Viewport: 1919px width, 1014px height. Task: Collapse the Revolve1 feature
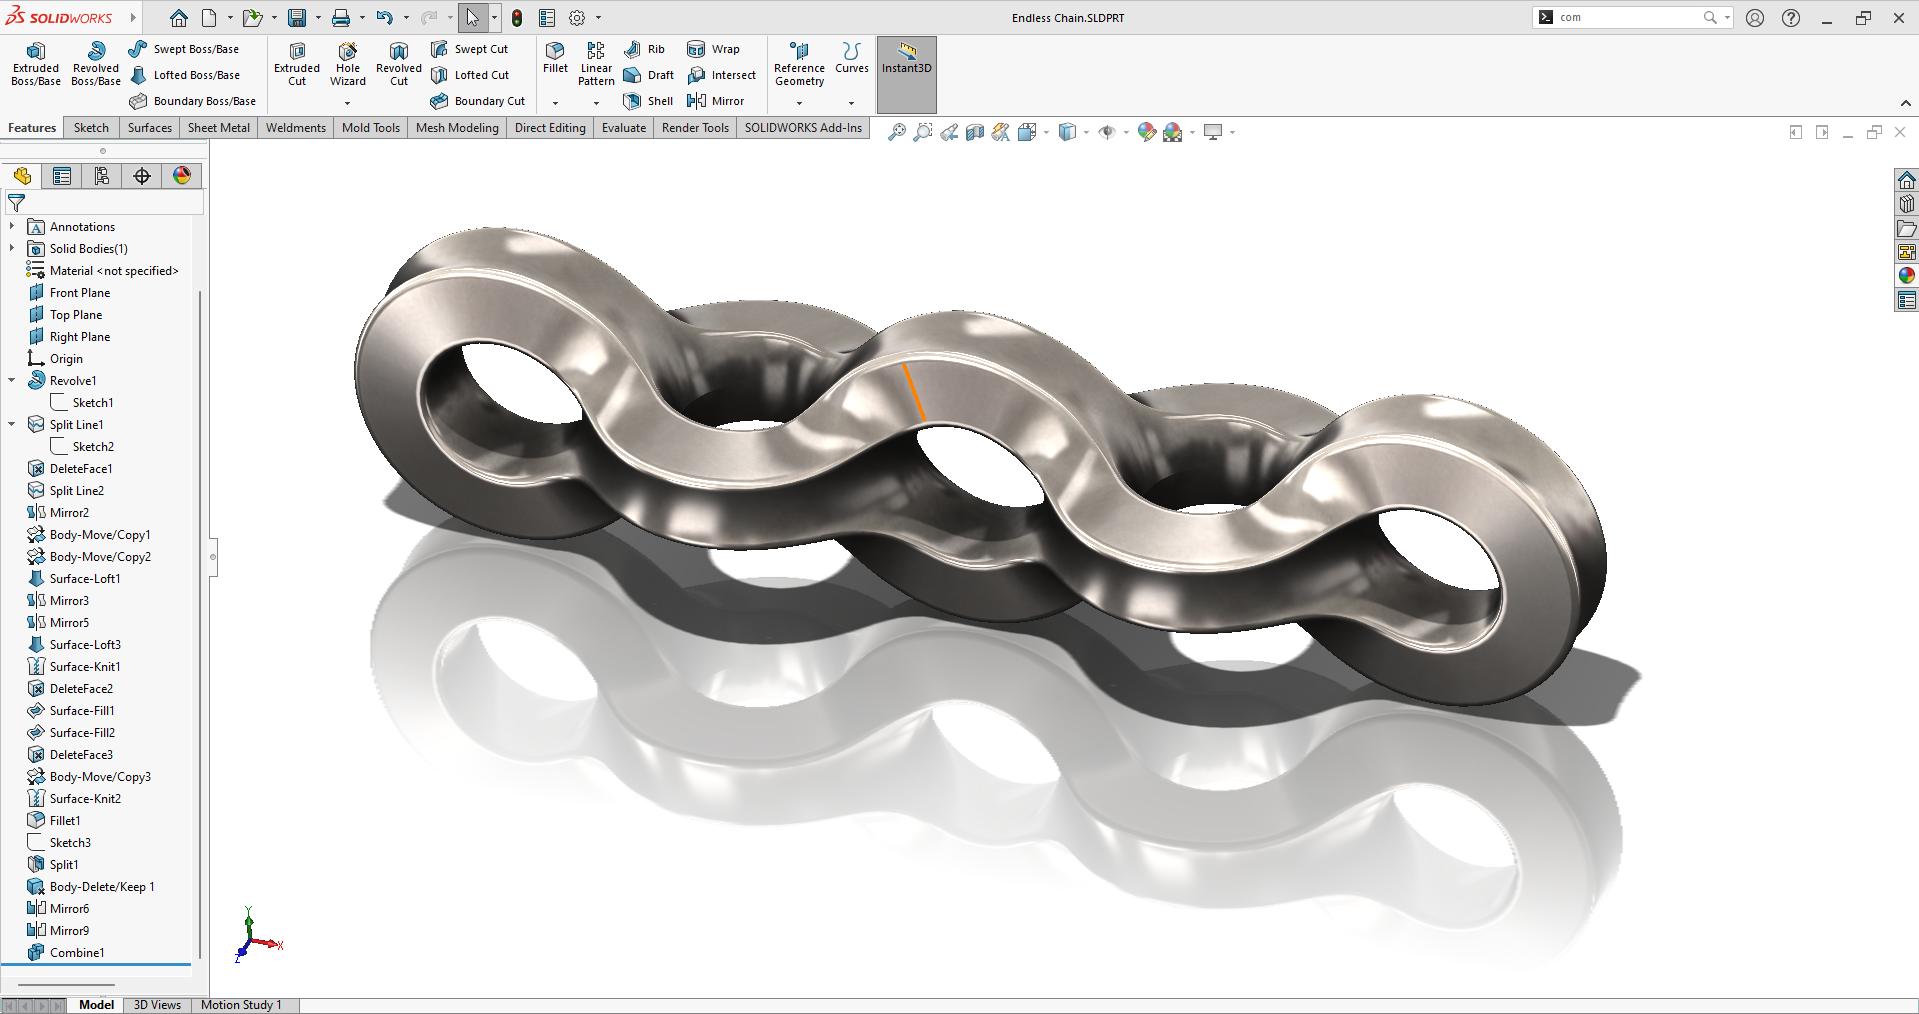(12, 381)
